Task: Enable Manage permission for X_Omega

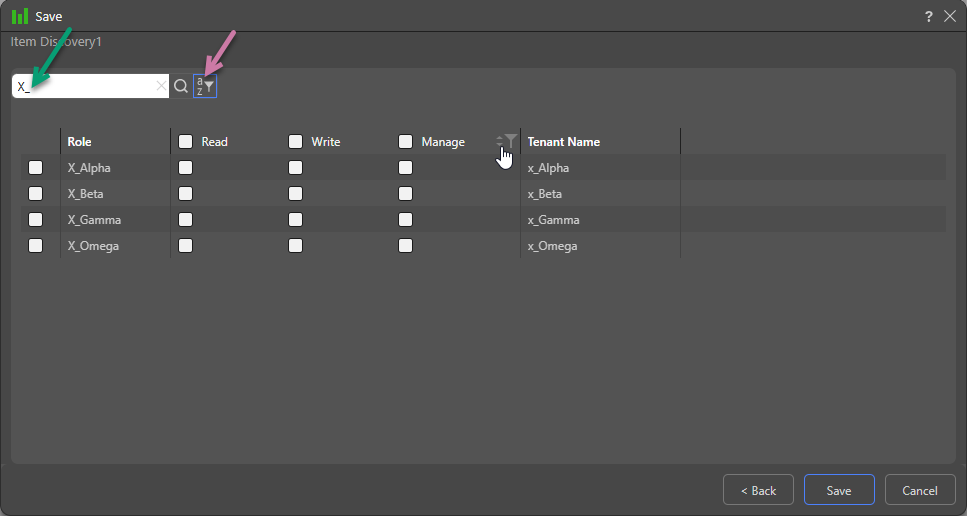Action: click(405, 246)
